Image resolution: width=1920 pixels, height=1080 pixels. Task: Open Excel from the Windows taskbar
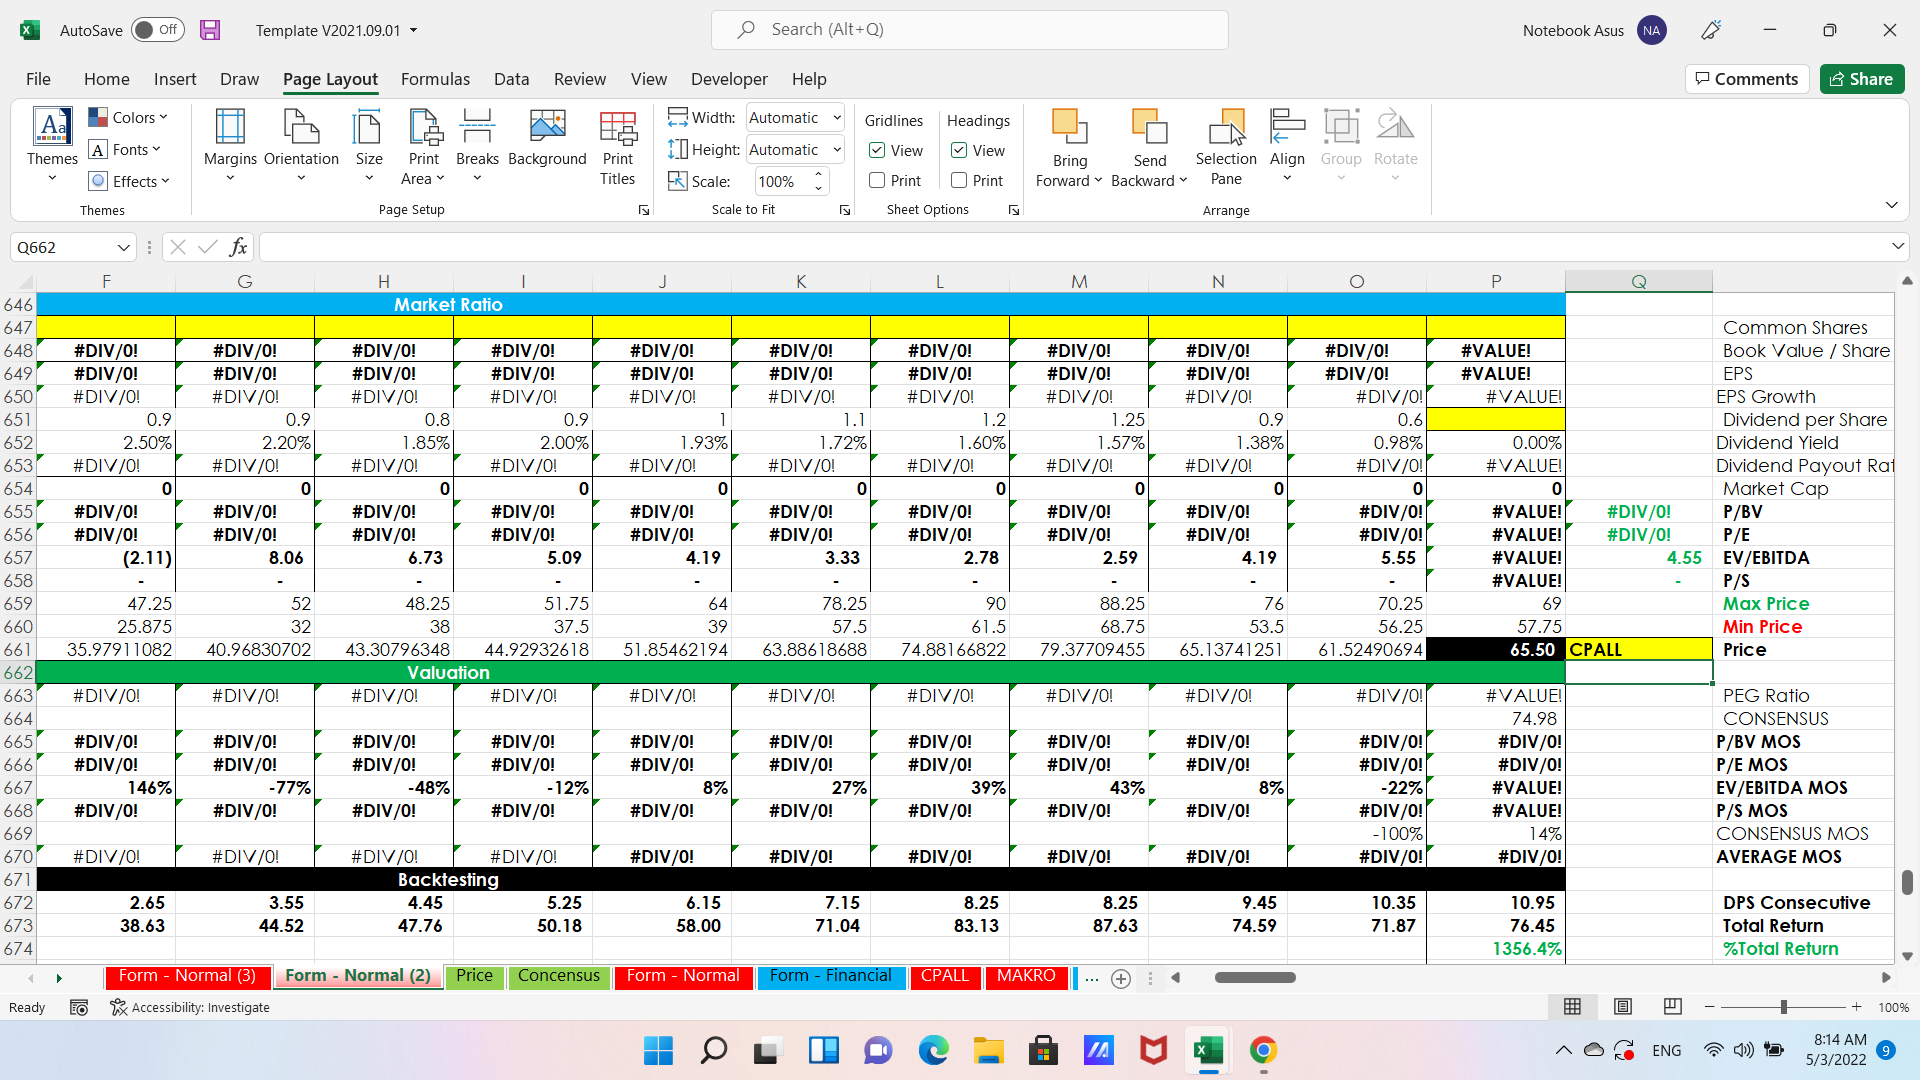1208,1050
